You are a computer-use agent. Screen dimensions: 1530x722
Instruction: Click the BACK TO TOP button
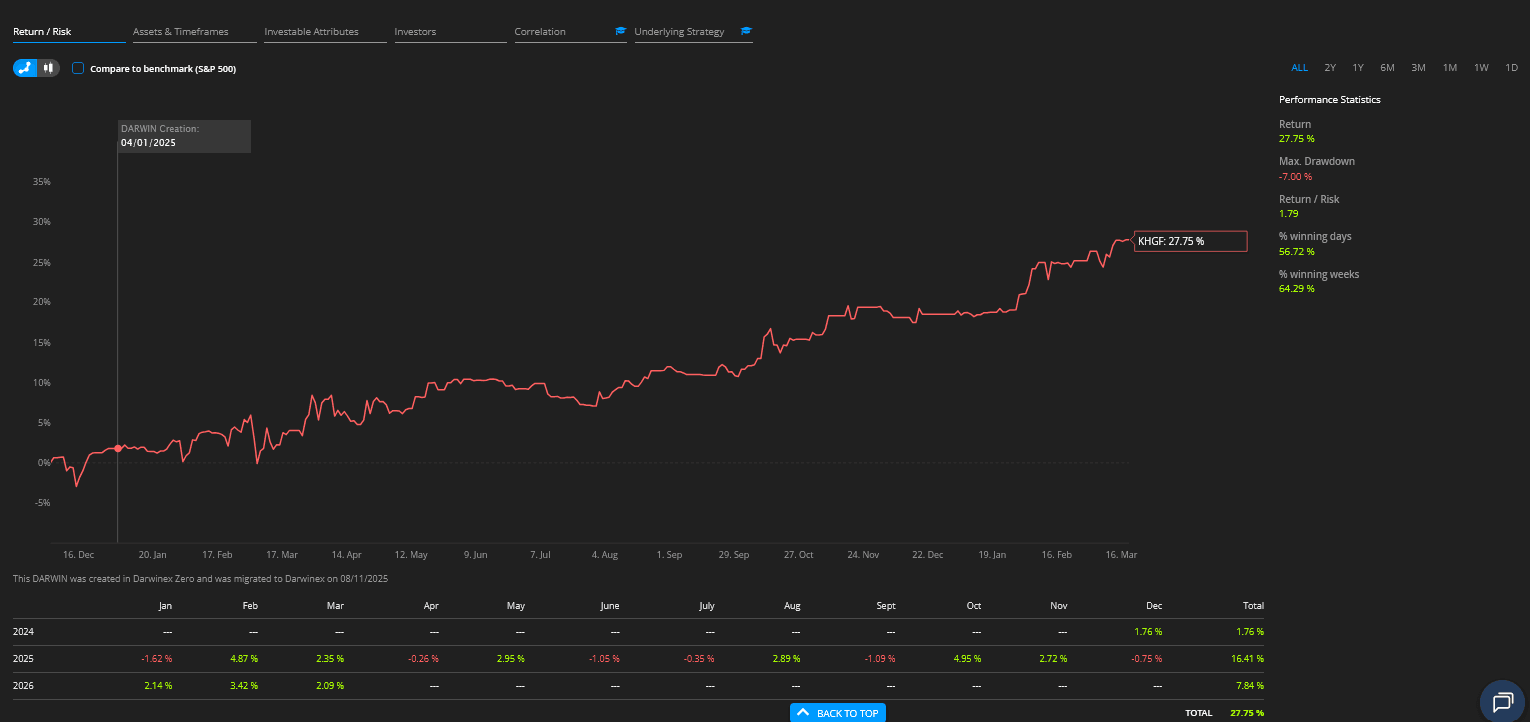pyautogui.click(x=837, y=712)
